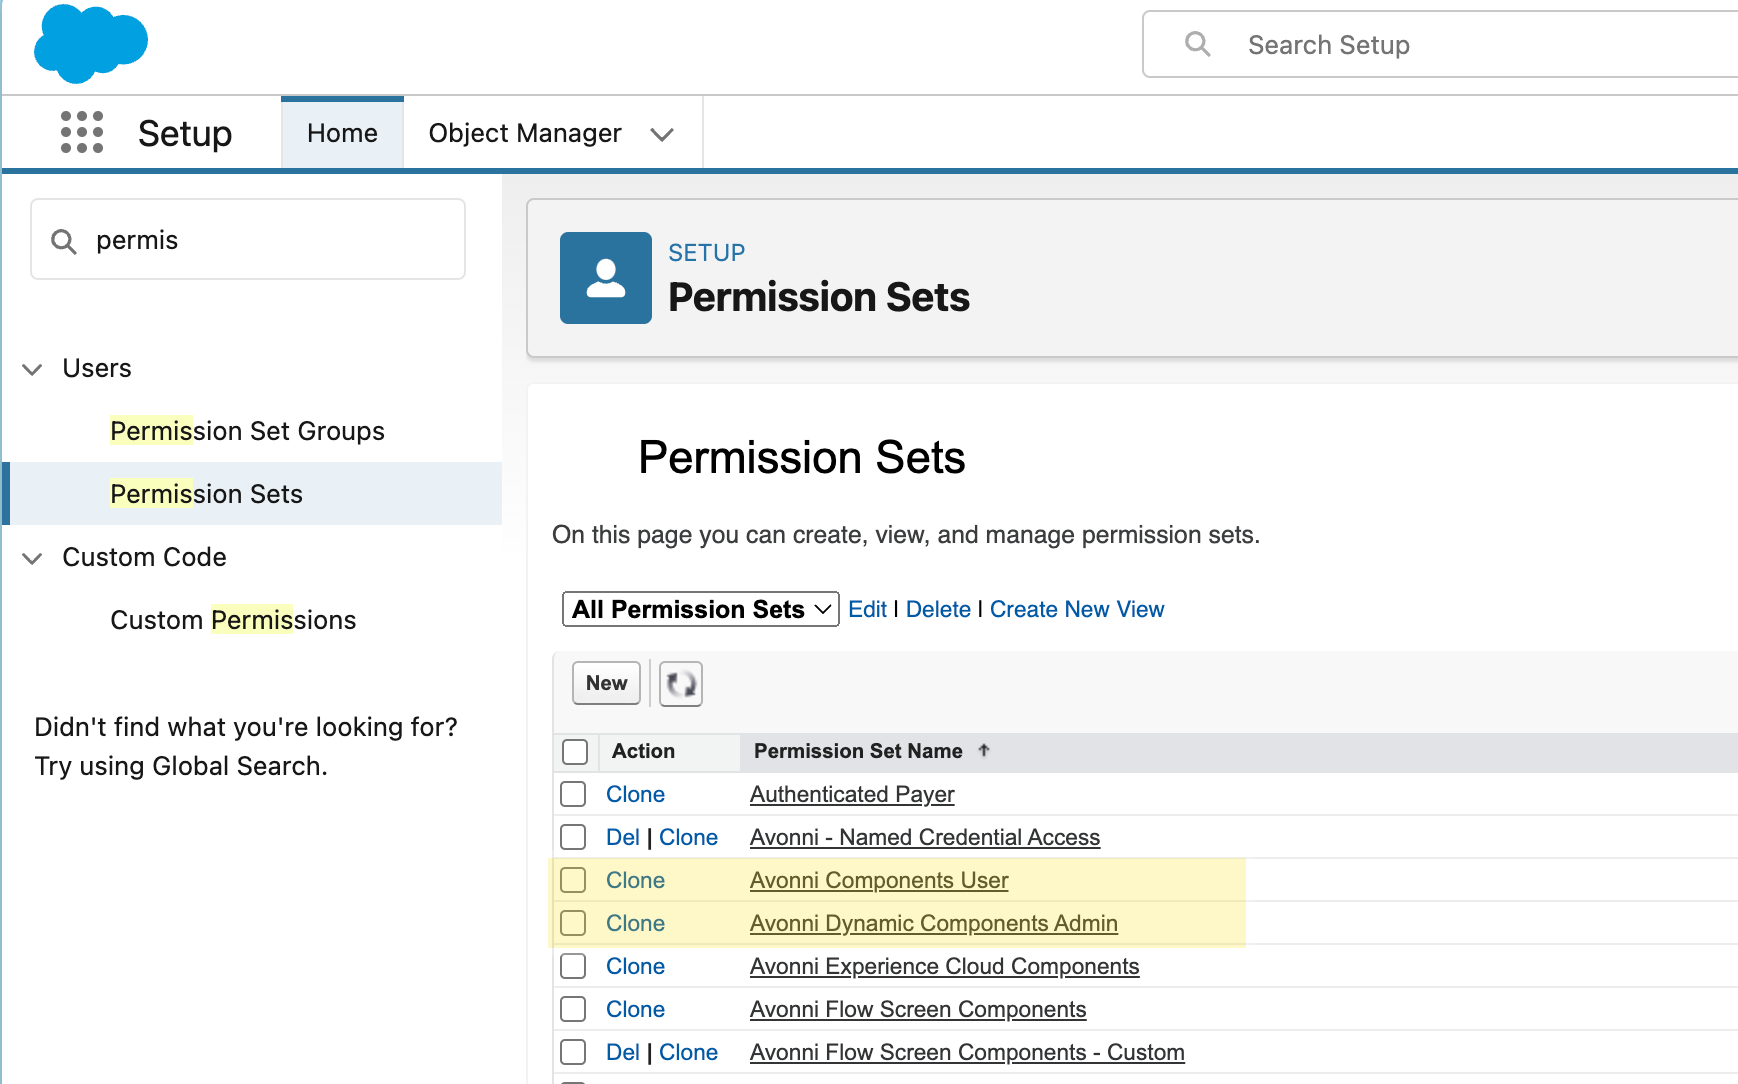Image resolution: width=1738 pixels, height=1084 pixels.
Task: Collapse the Custom Code section
Action: coord(33,558)
